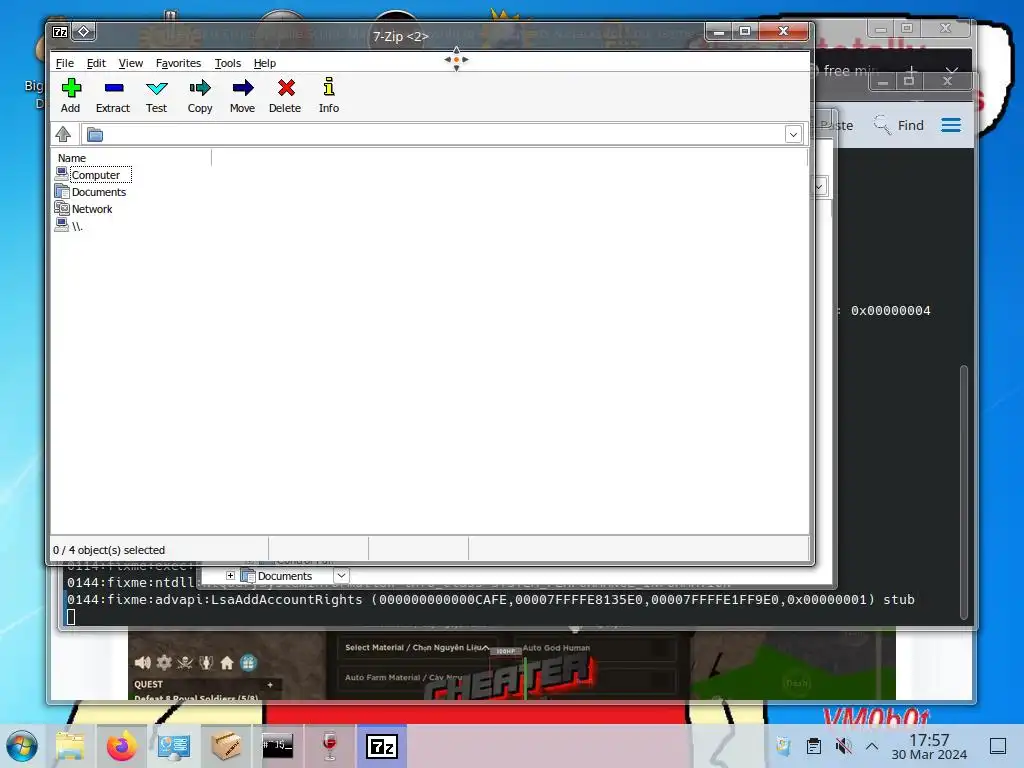
Task: Open dropdown next to Documents in background dialog
Action: click(341, 575)
